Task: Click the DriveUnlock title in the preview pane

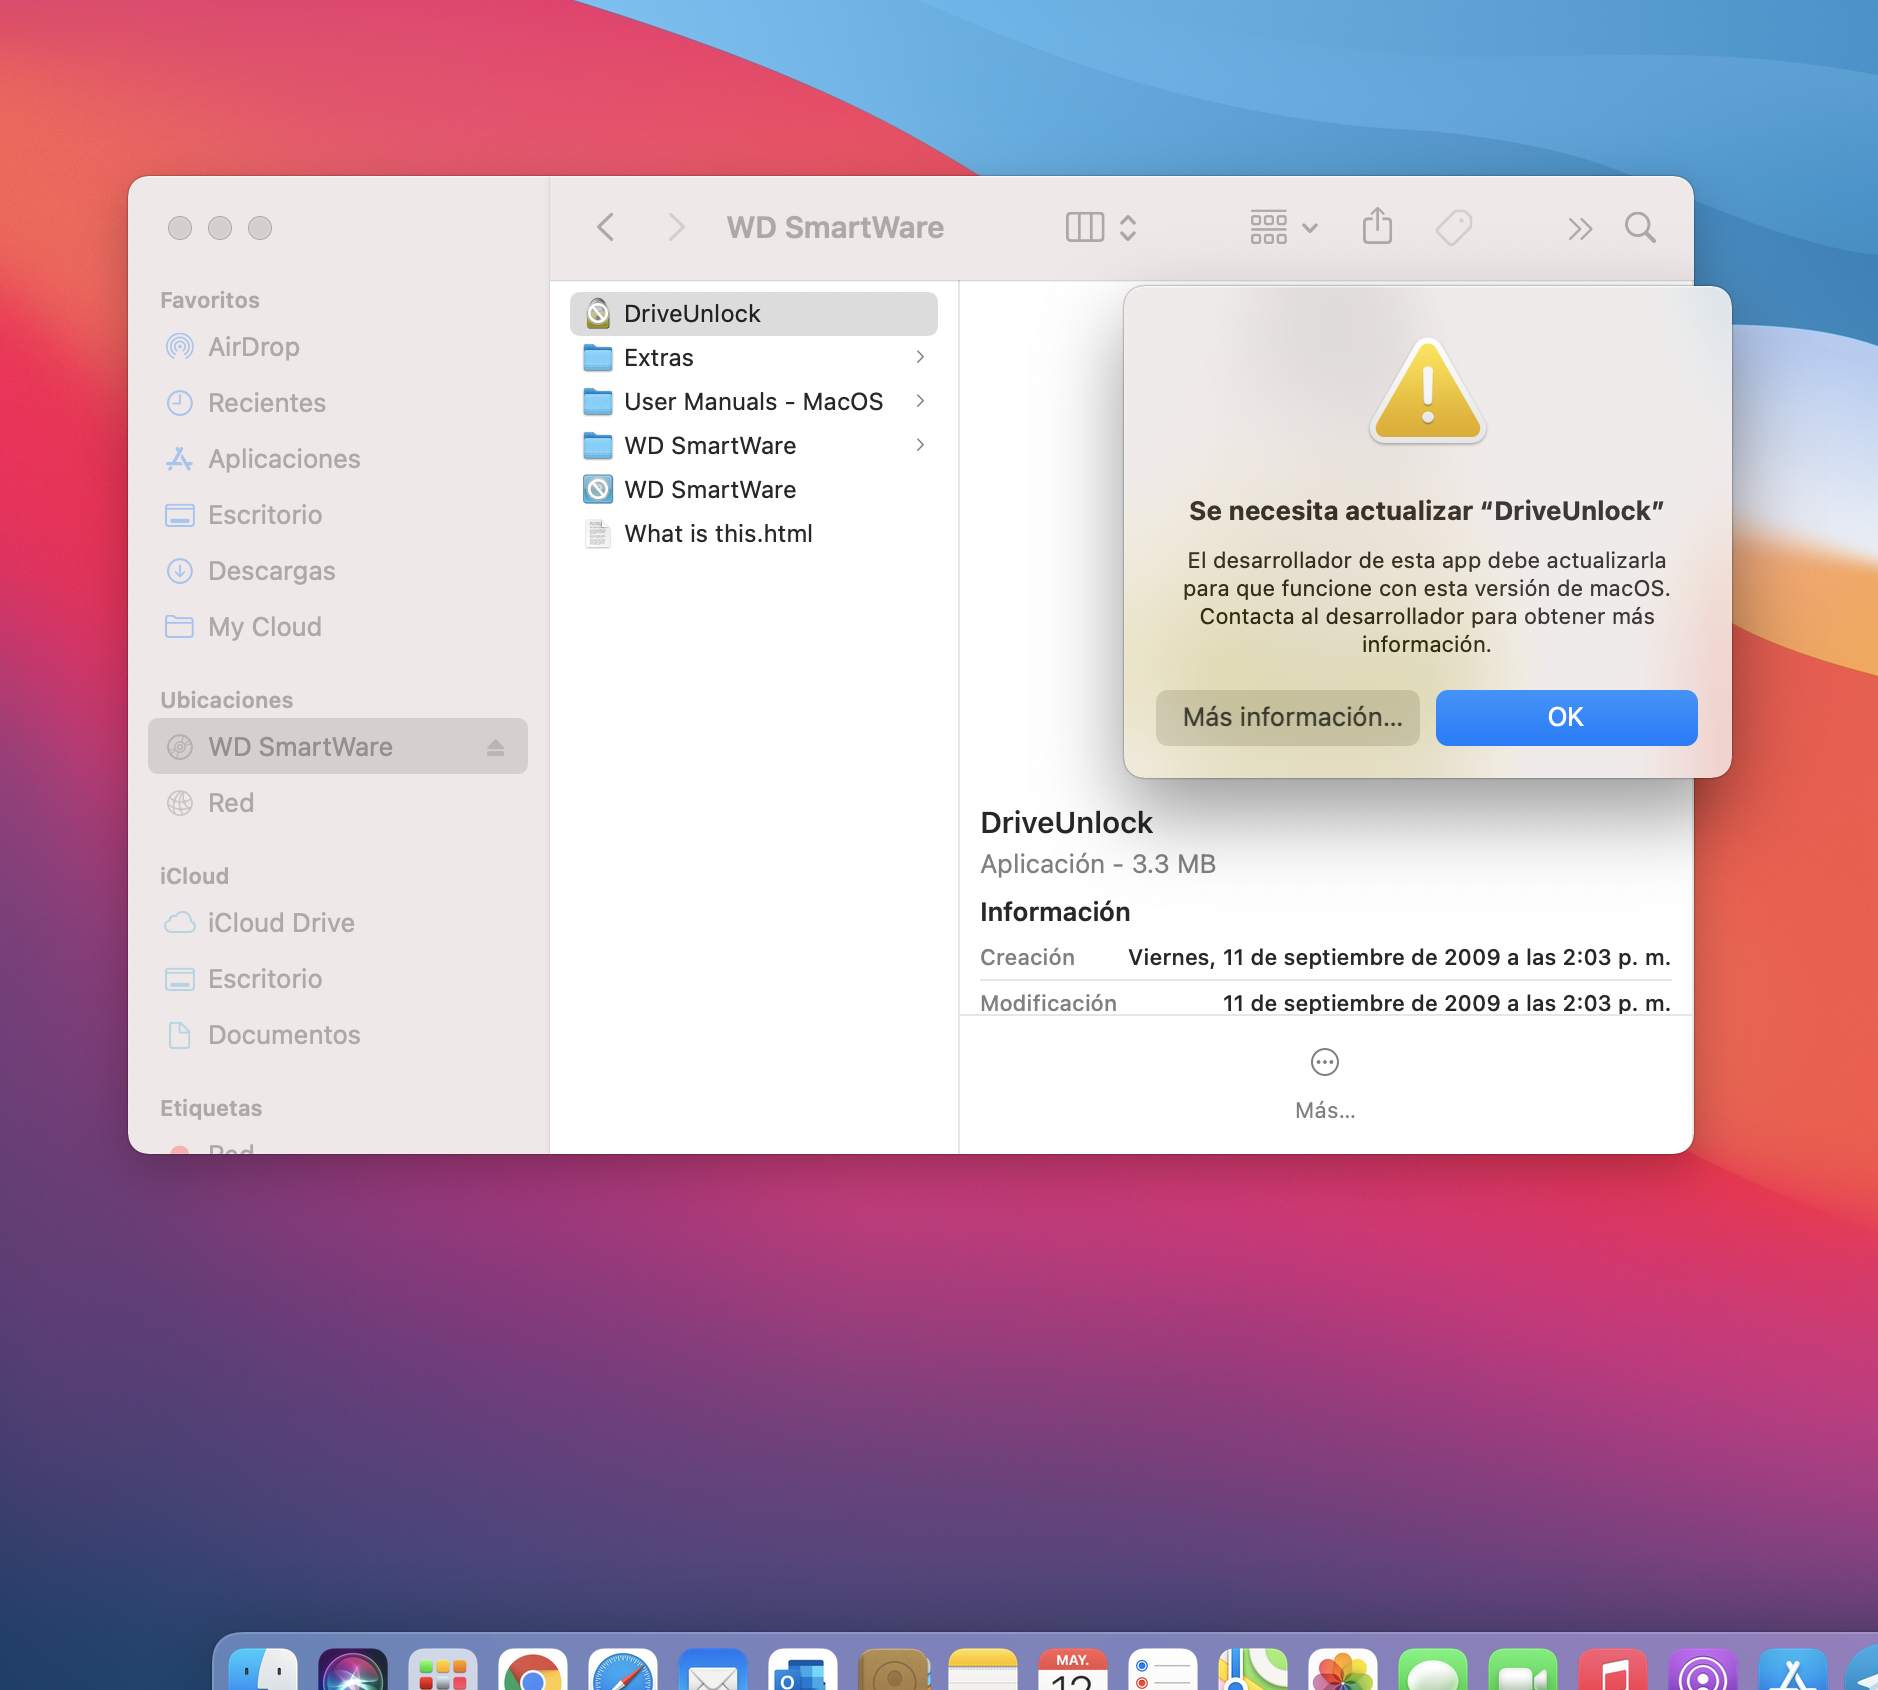Action: click(1066, 822)
